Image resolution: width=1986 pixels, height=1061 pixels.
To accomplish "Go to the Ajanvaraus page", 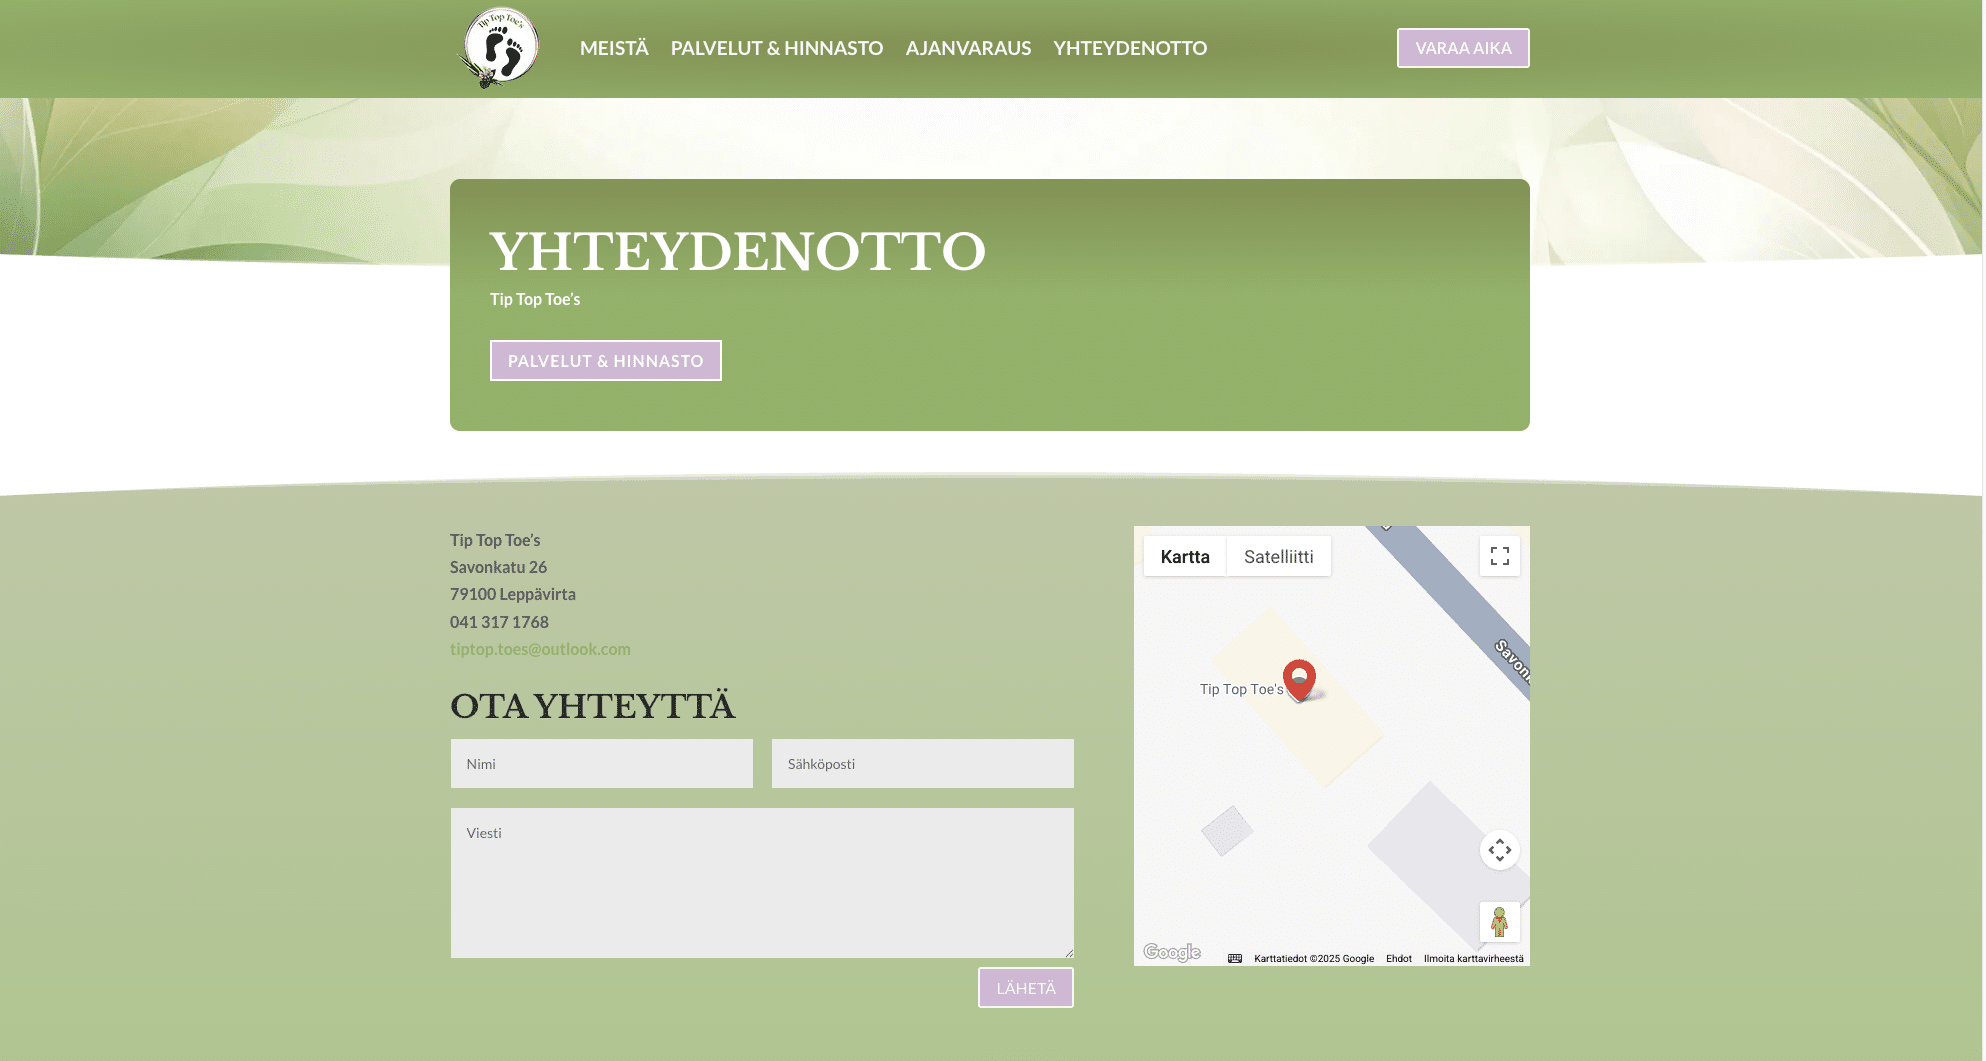I will tap(968, 48).
